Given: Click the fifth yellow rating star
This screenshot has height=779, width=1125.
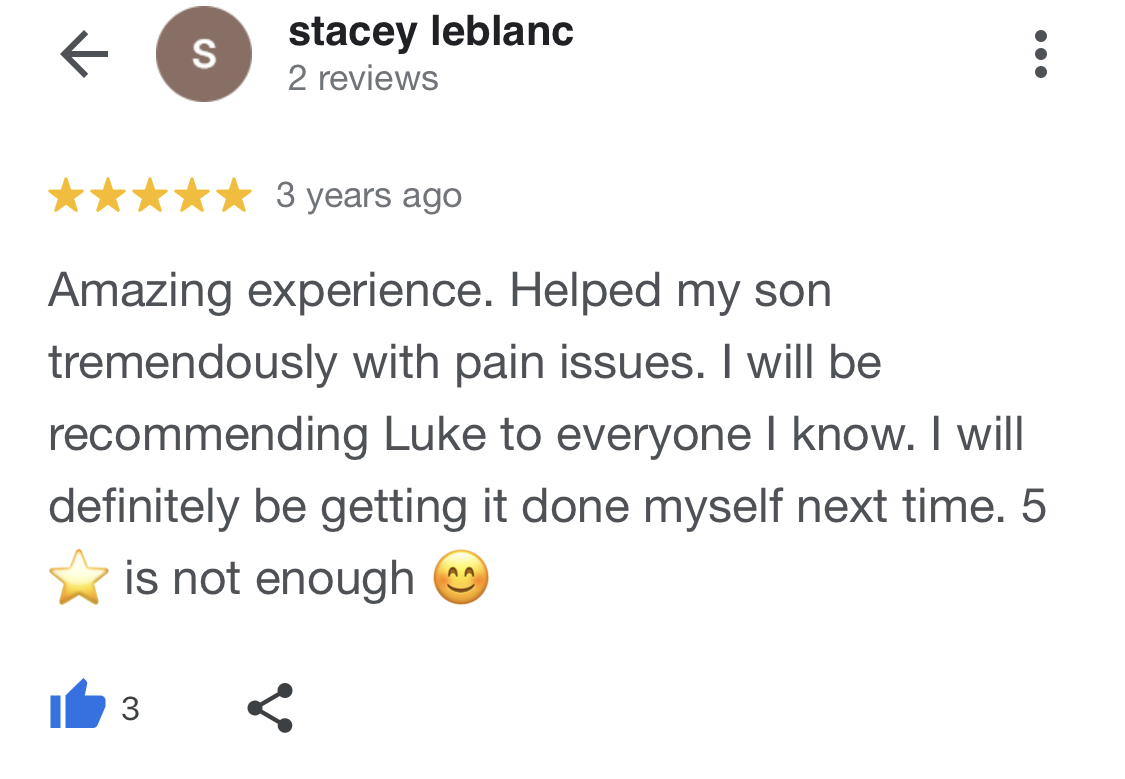Looking at the screenshot, I should pos(235,195).
